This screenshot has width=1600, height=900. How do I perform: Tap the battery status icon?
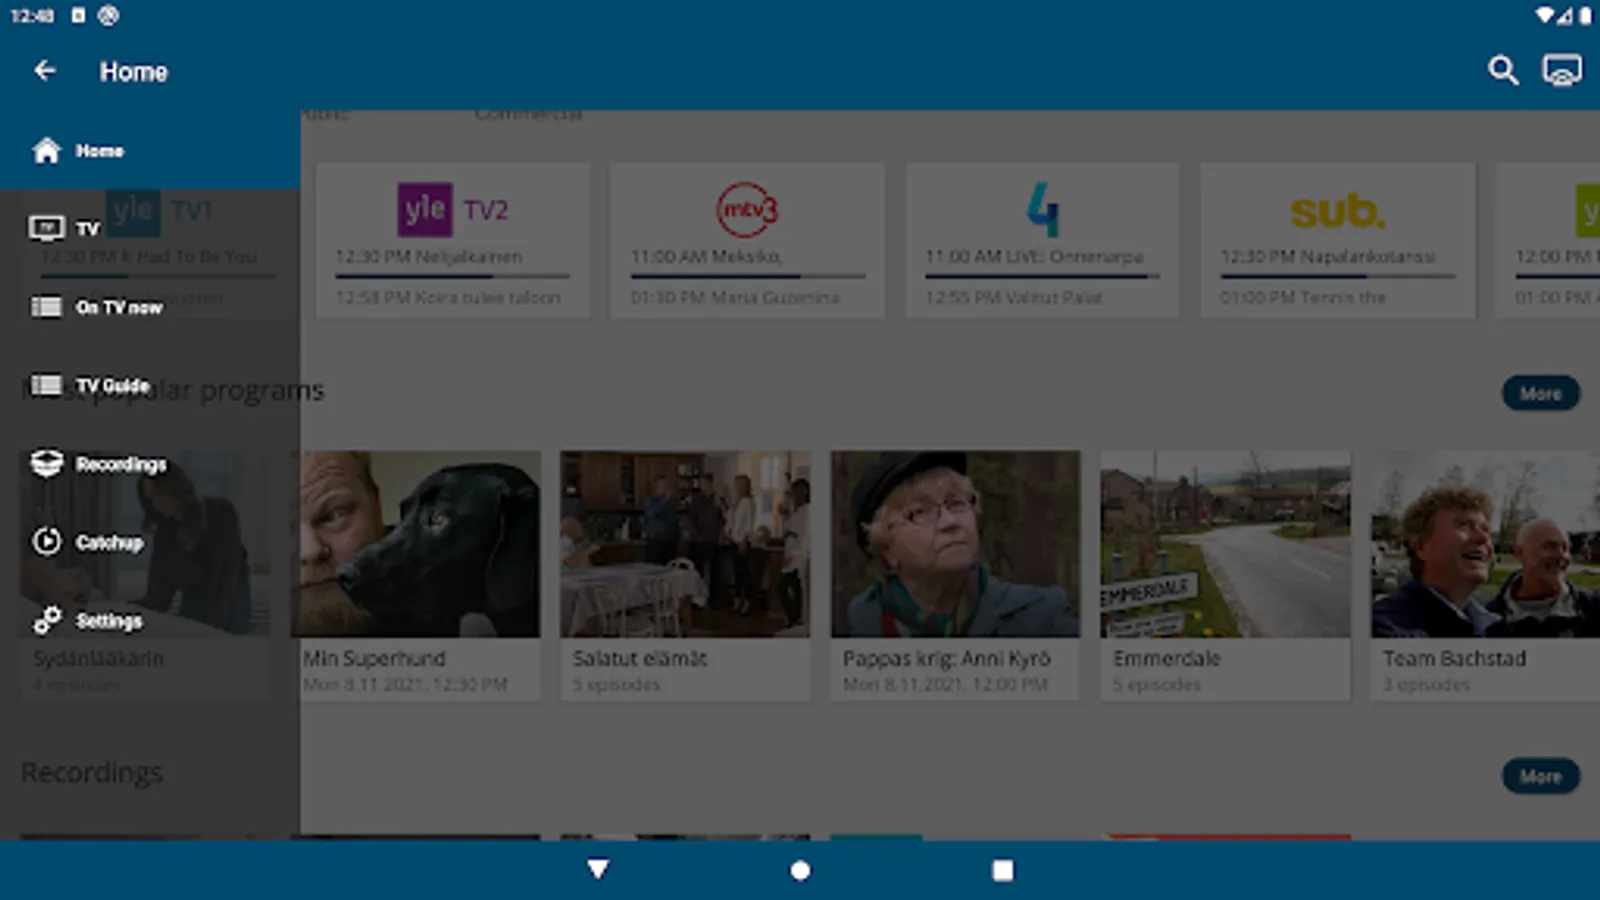pyautogui.click(x=1585, y=15)
